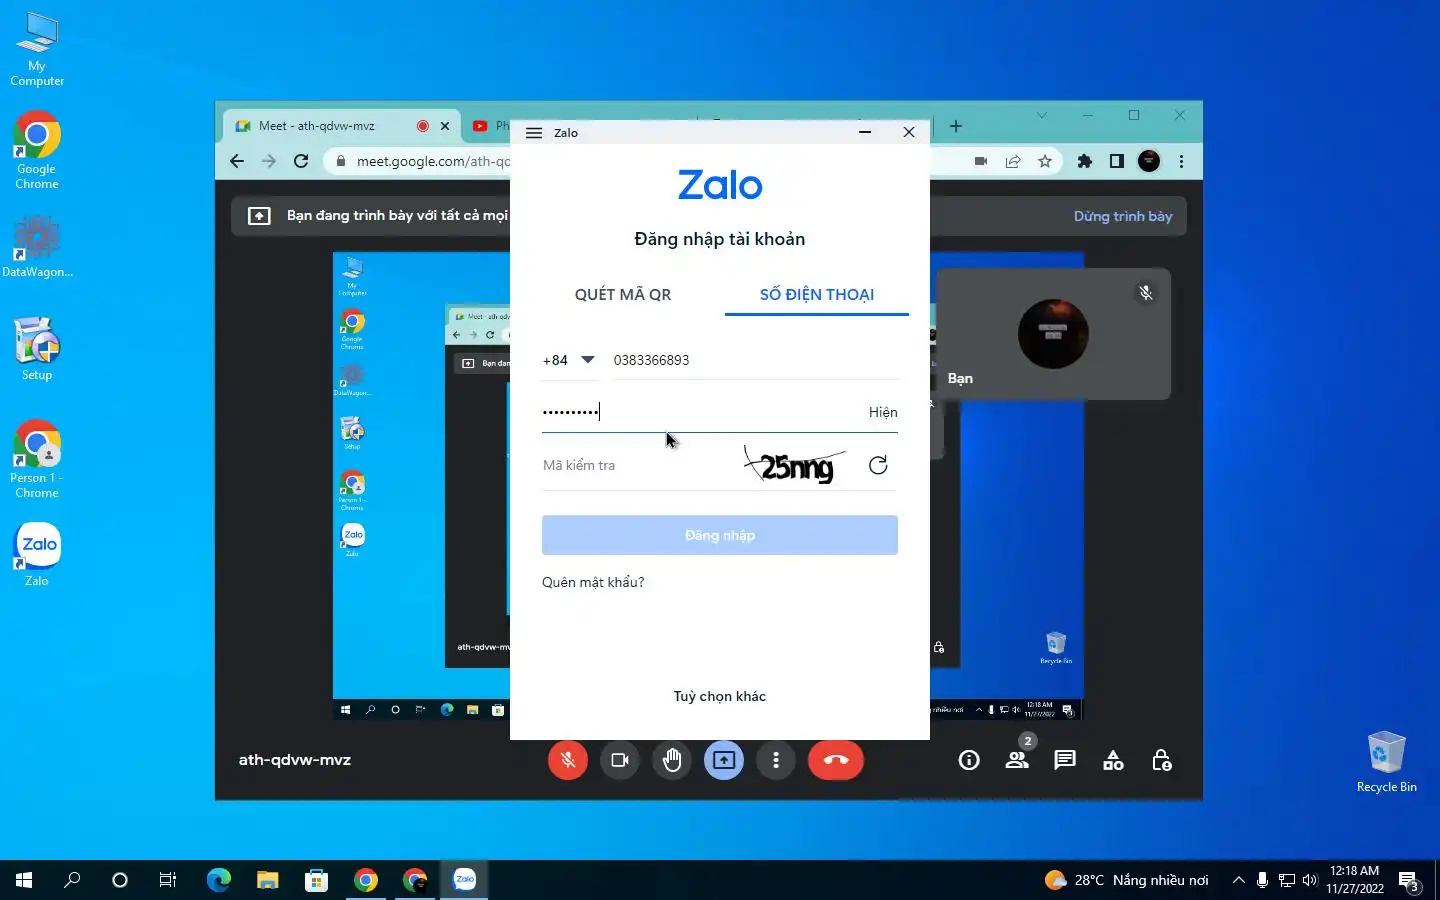Viewport: 1440px width, 900px height.
Task: Close the Meet - ath-qdvw-mvz tab
Action: click(445, 126)
